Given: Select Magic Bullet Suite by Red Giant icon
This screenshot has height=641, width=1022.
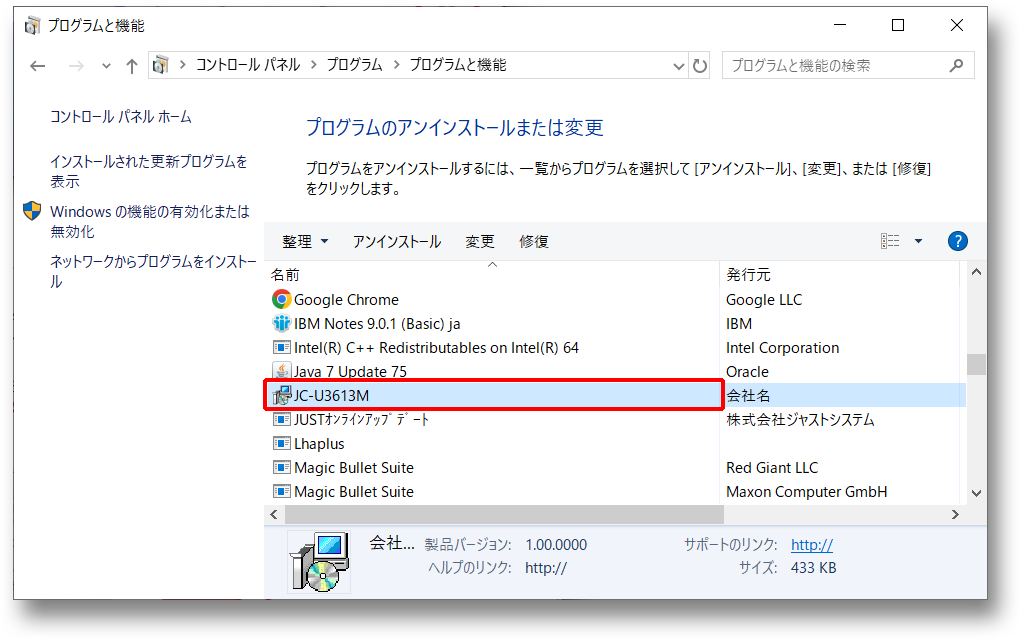Looking at the screenshot, I should click(282, 468).
